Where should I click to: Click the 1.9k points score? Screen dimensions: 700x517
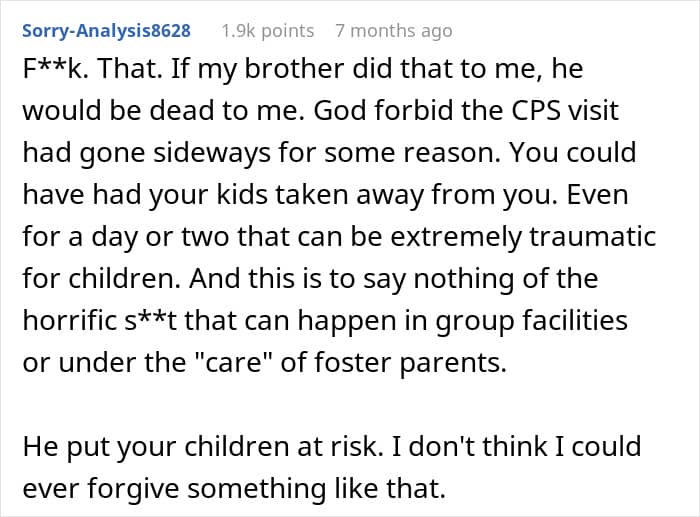267,31
